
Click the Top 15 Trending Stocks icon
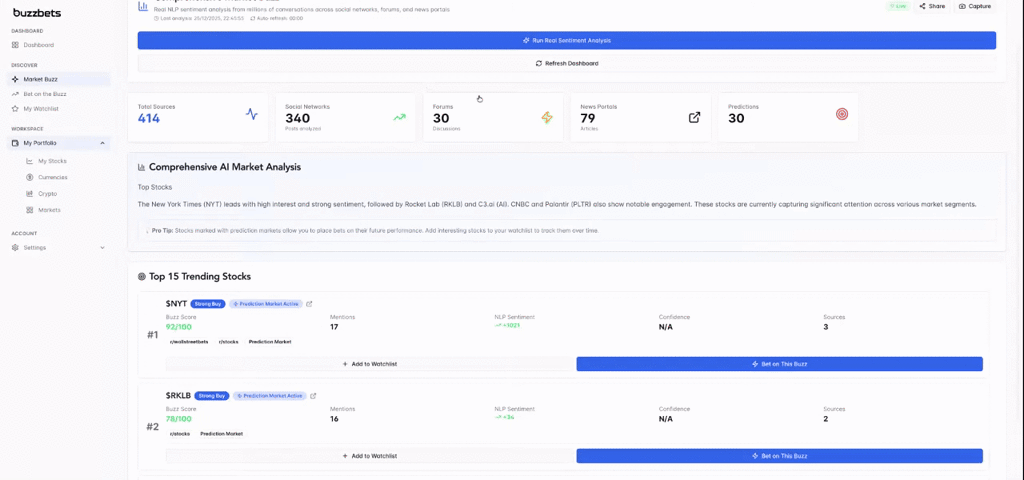pos(142,277)
